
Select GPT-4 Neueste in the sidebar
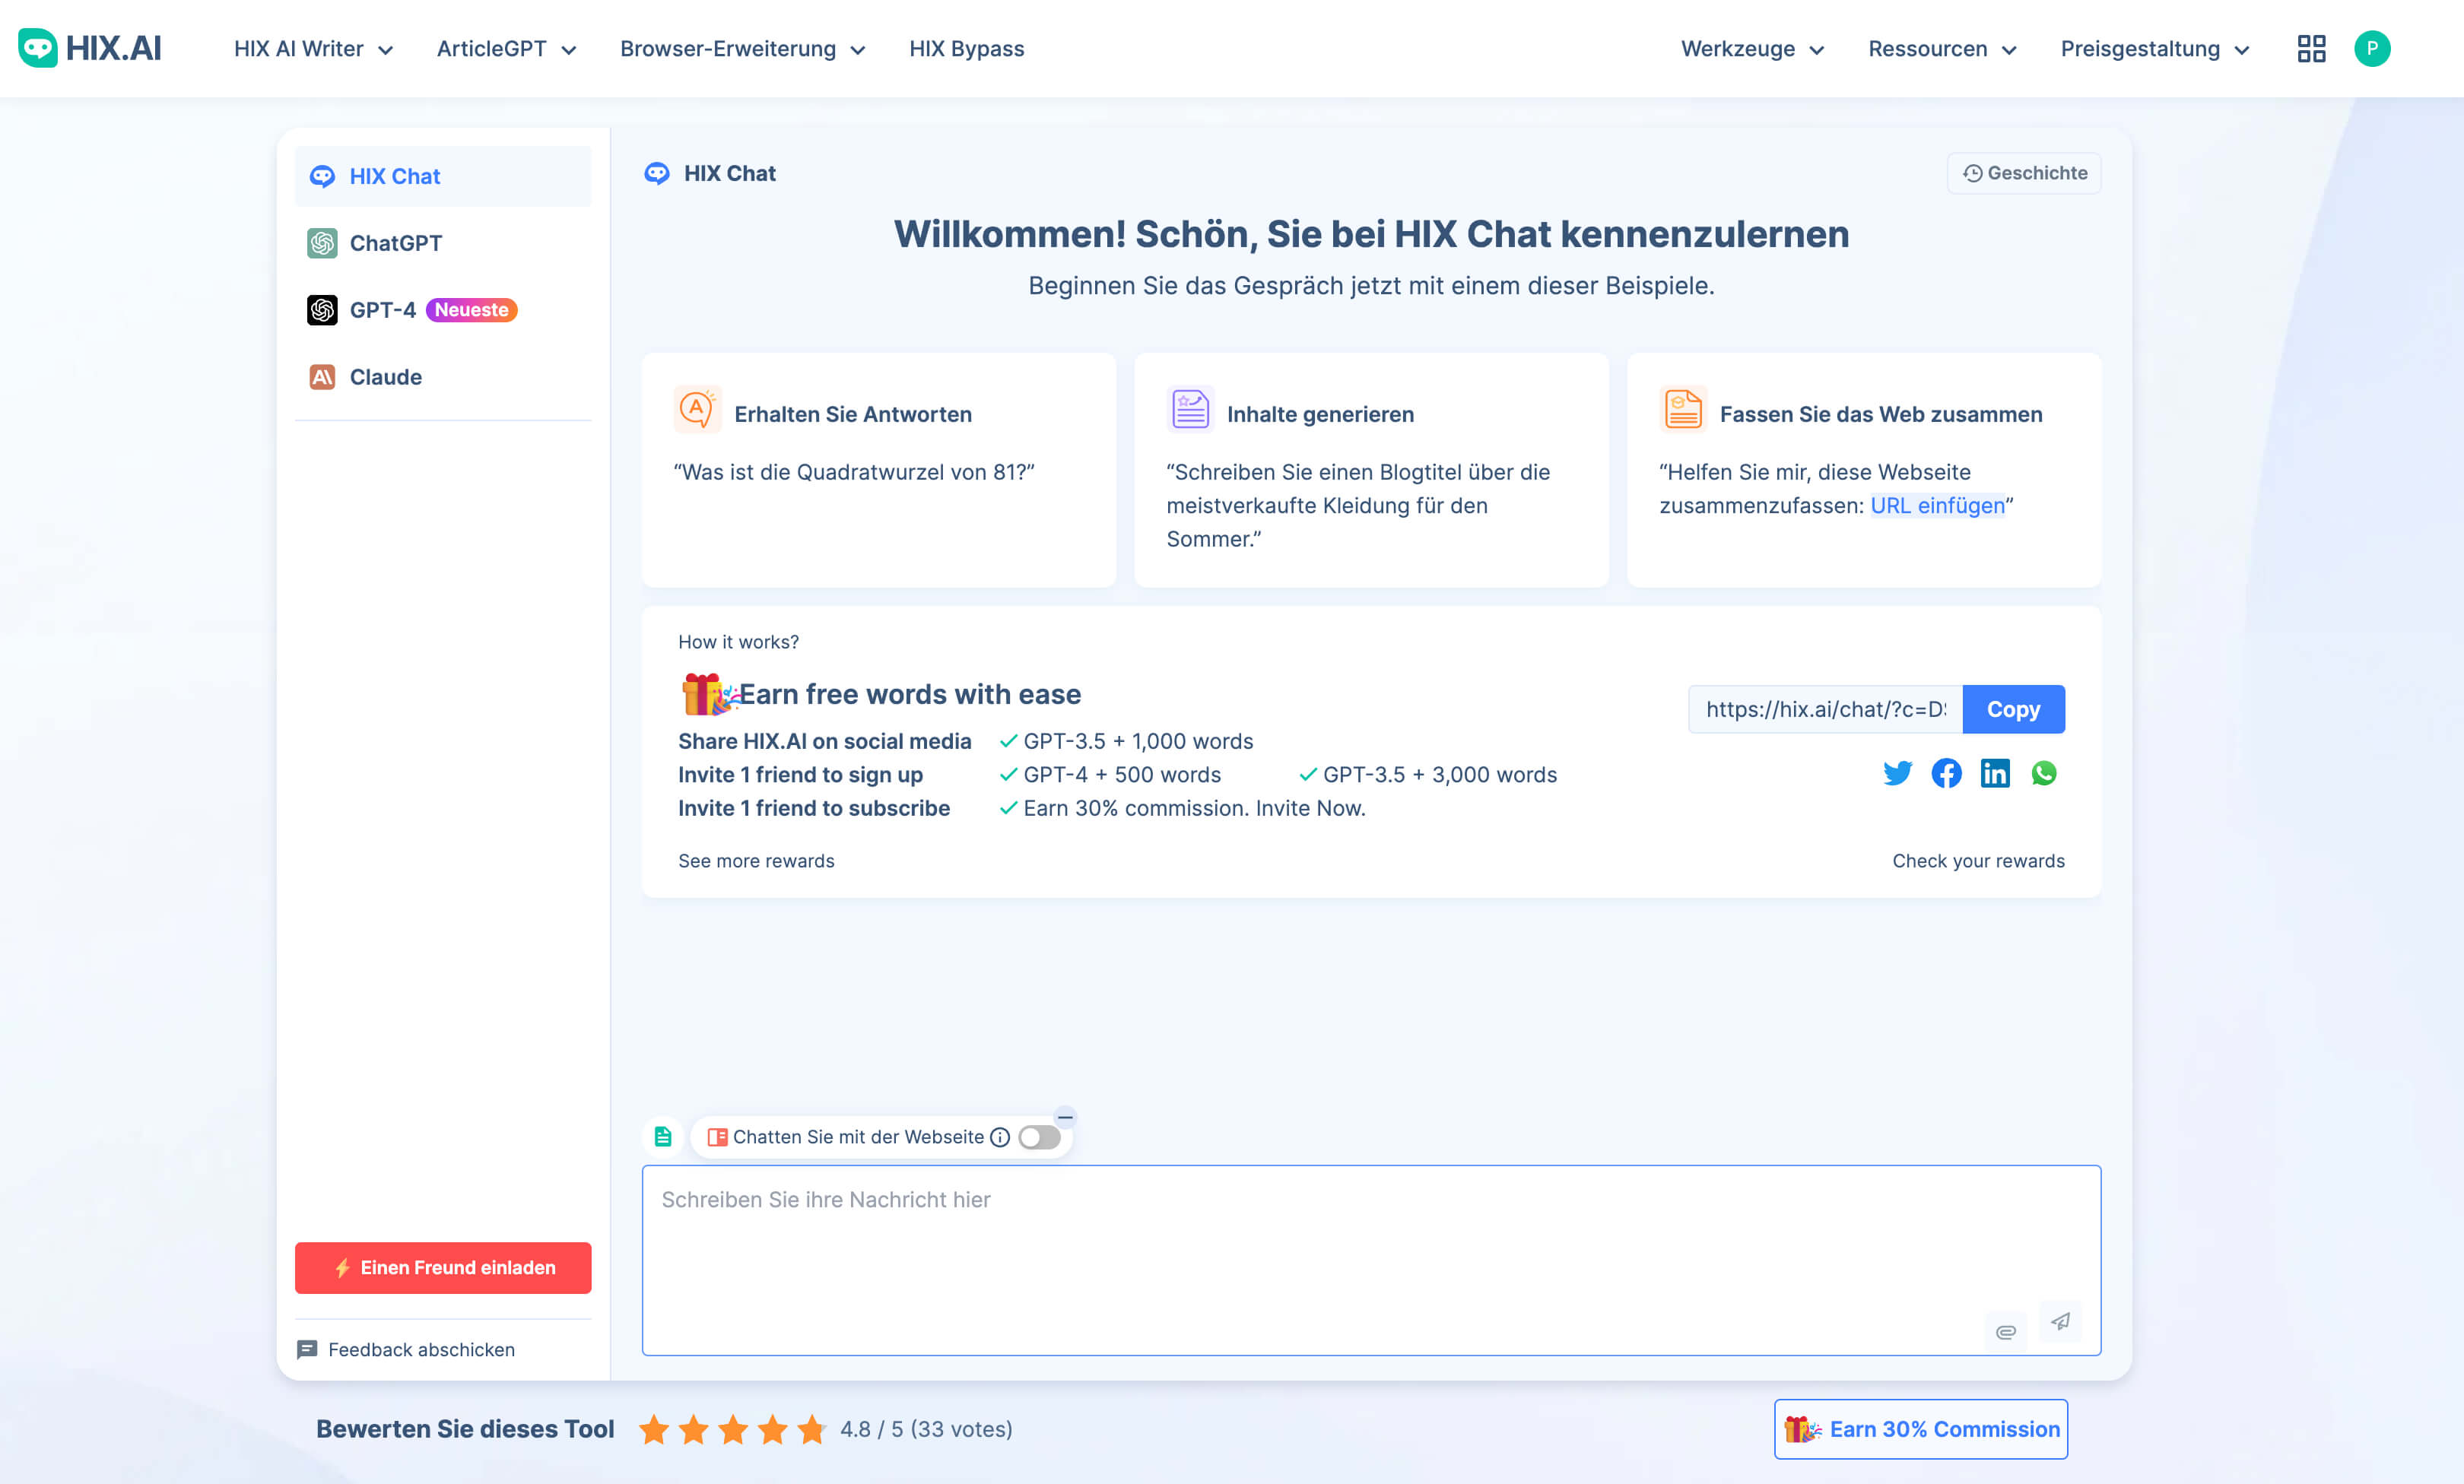pos(442,310)
